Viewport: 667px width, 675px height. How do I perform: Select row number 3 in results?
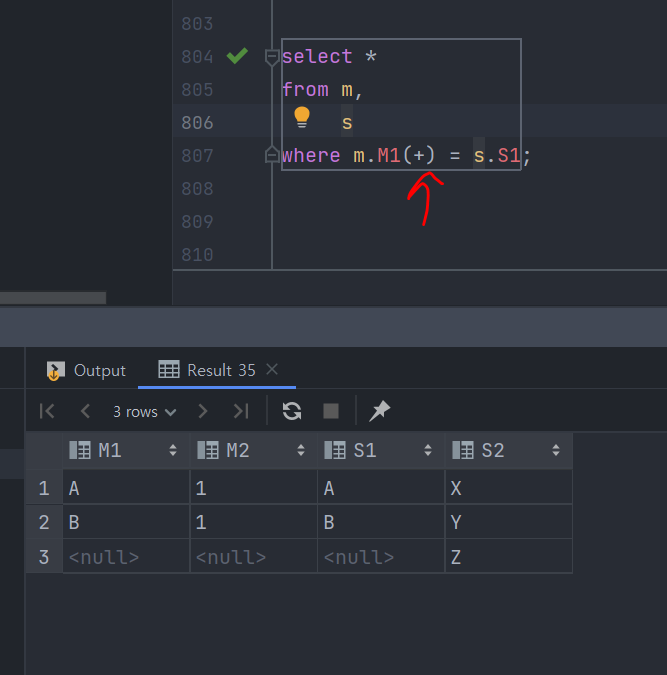[44, 557]
